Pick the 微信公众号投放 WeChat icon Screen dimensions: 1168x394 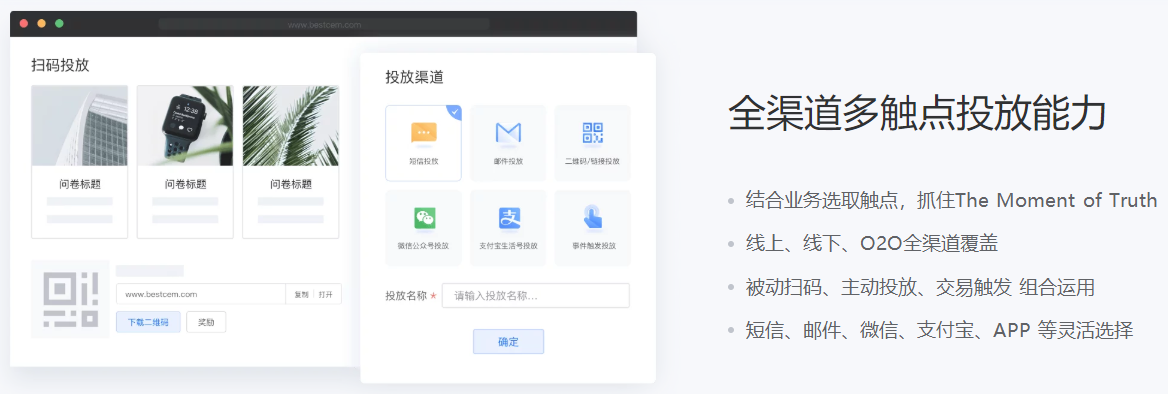coord(424,218)
